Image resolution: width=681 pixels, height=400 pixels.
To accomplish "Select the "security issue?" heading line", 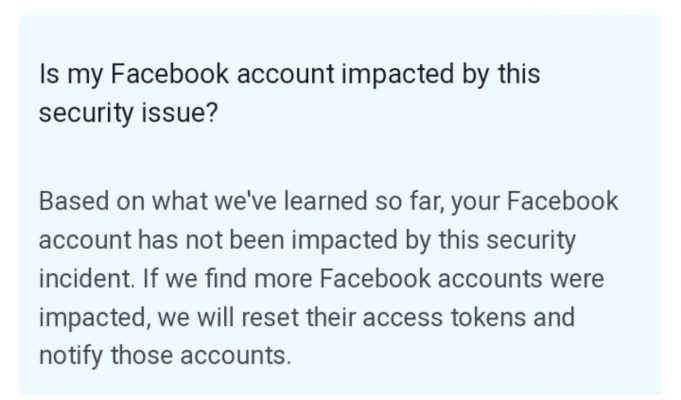I will (x=128, y=113).
